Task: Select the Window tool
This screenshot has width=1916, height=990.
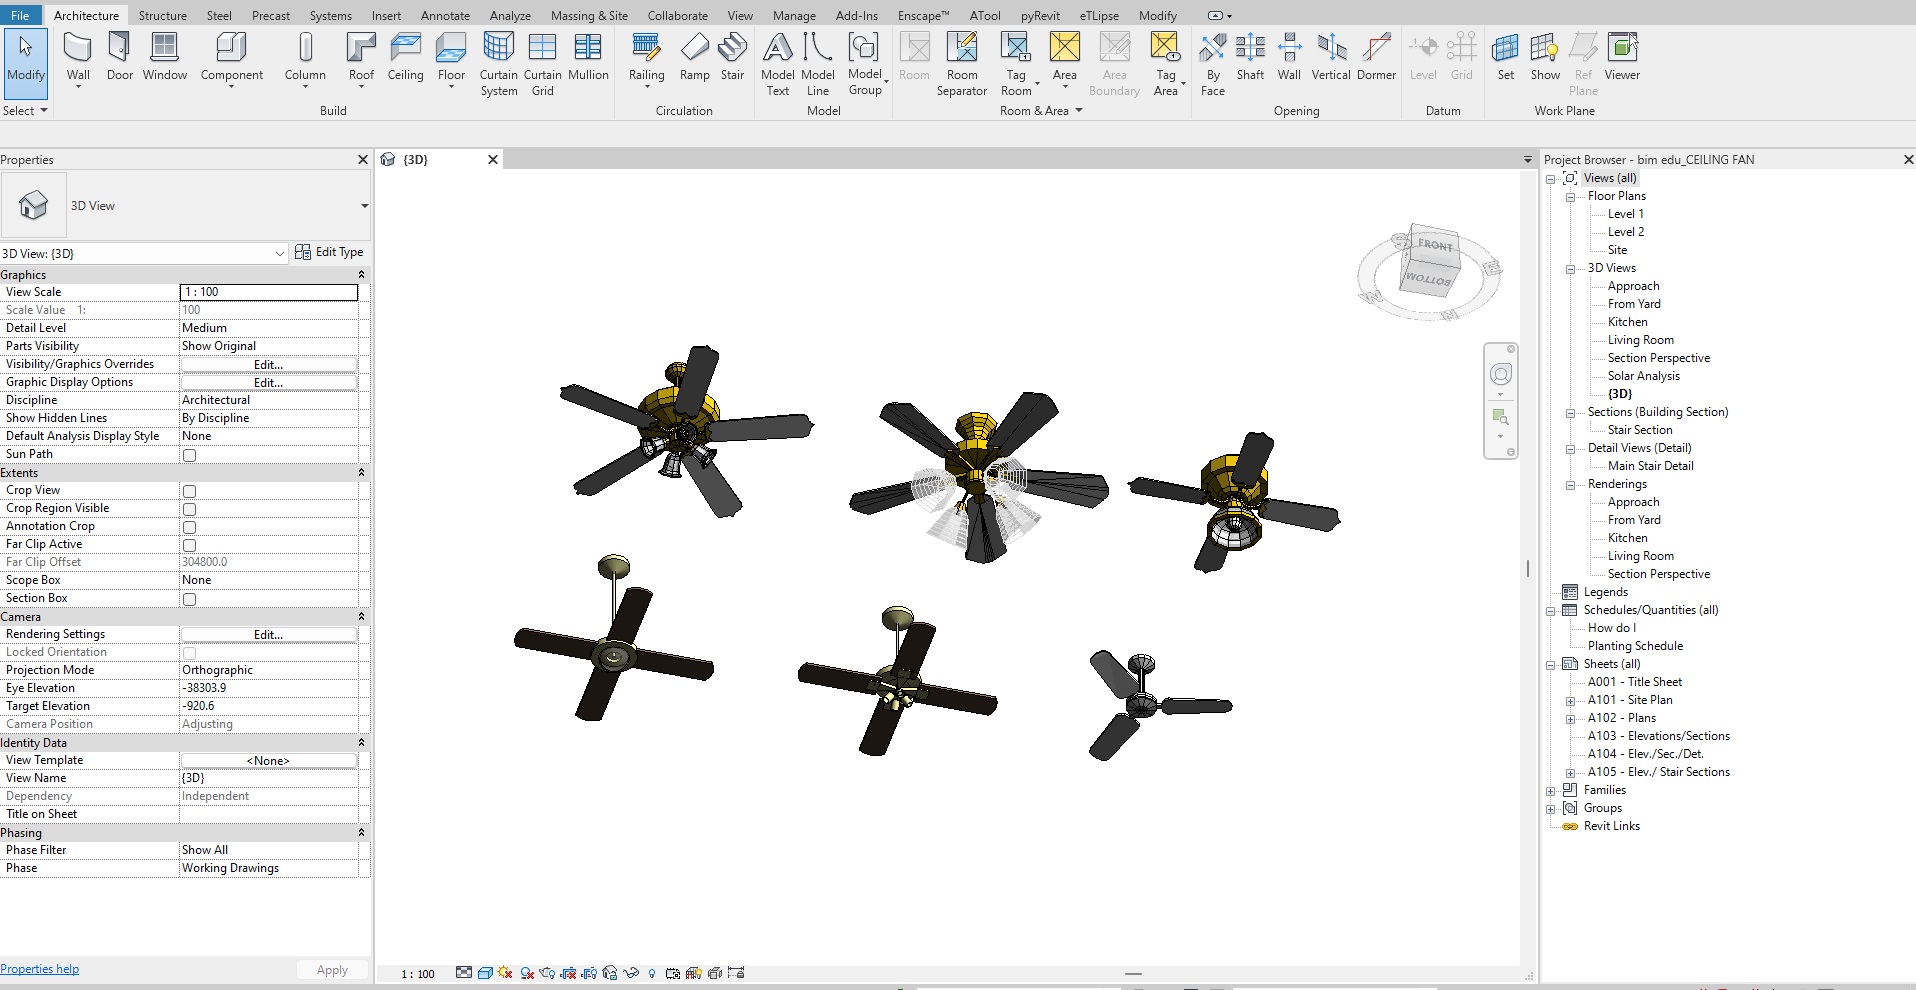Action: (x=165, y=56)
